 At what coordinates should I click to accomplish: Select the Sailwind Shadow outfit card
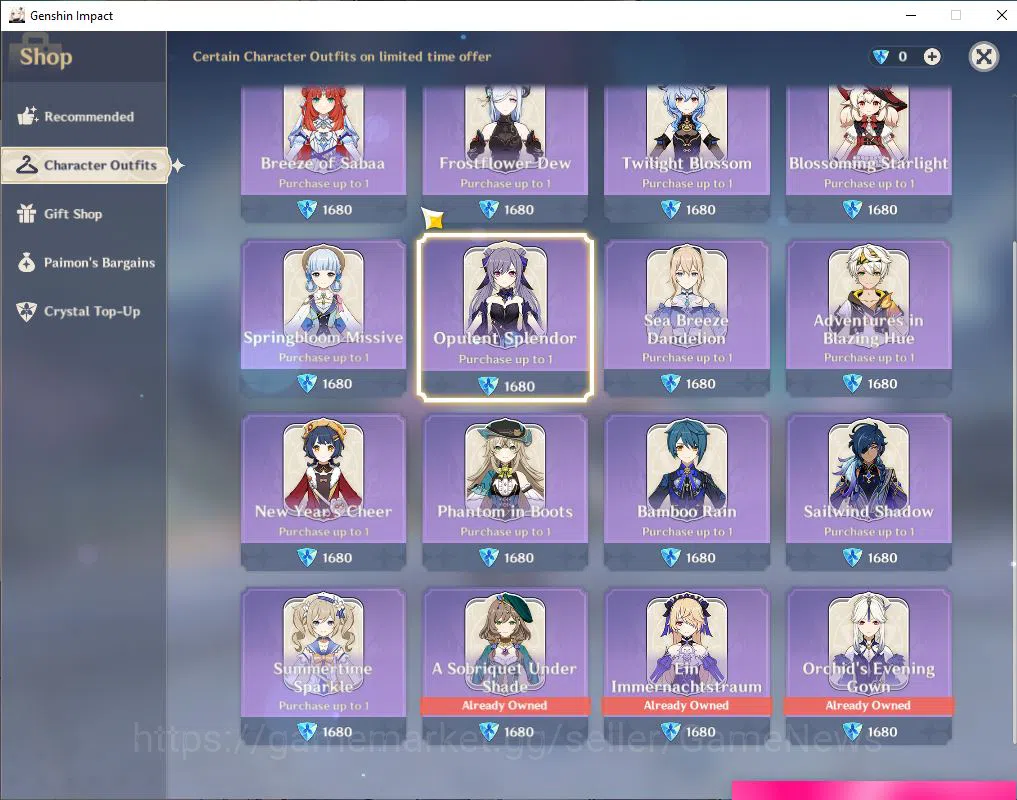click(868, 492)
